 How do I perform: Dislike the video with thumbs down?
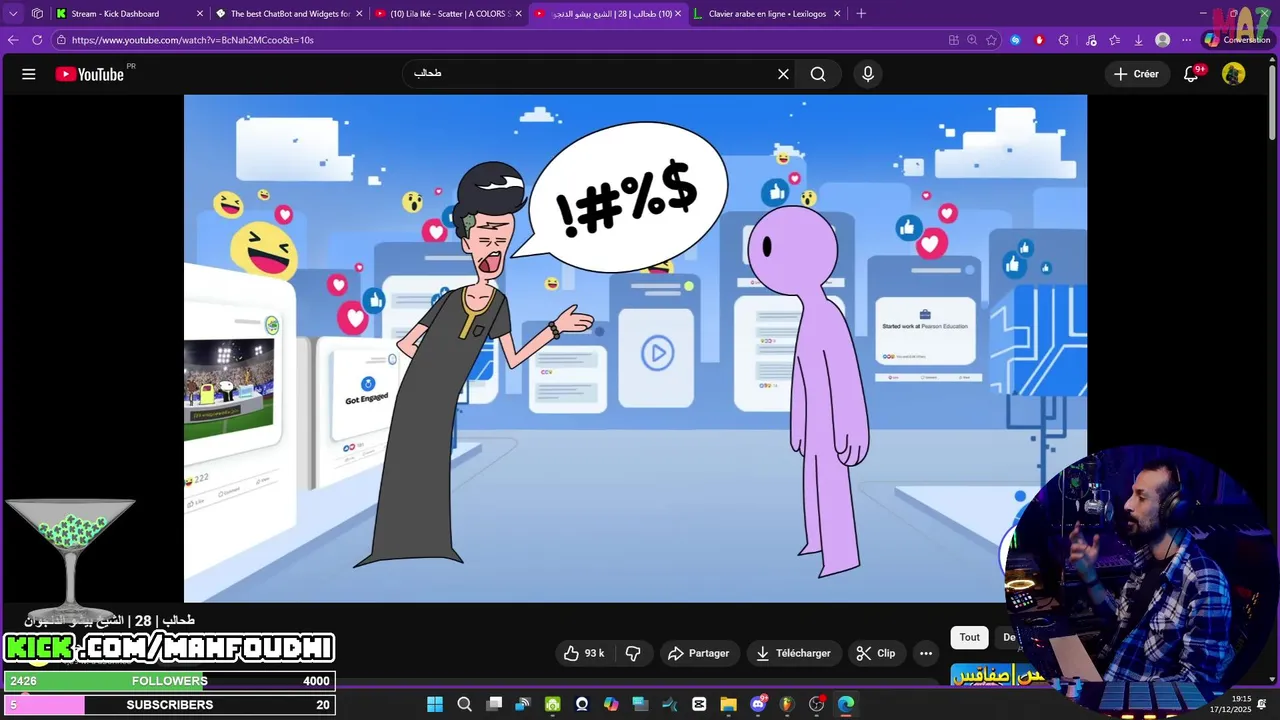633,653
